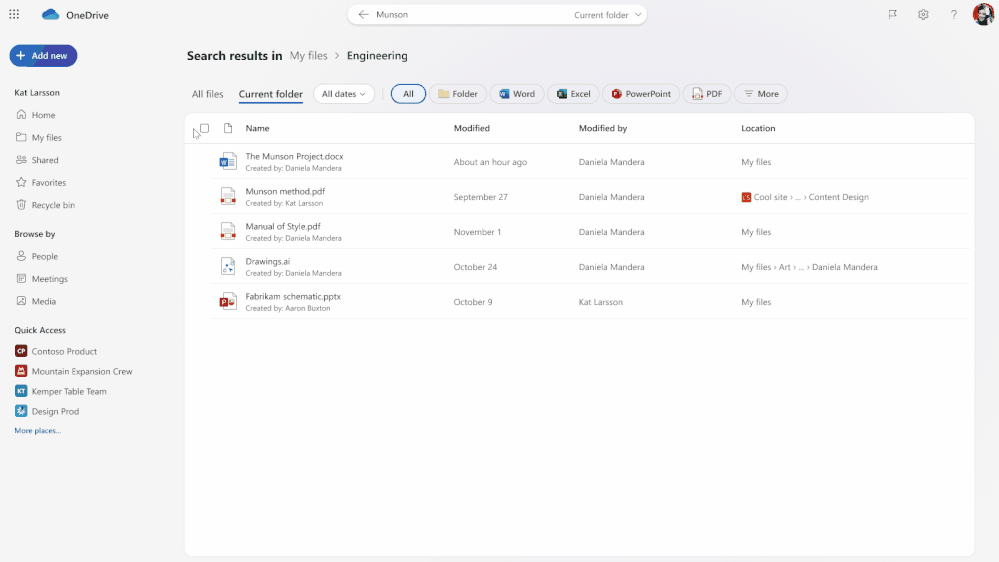Image resolution: width=999 pixels, height=562 pixels.
Task: Open the app launcher grid icon
Action: coord(14,15)
